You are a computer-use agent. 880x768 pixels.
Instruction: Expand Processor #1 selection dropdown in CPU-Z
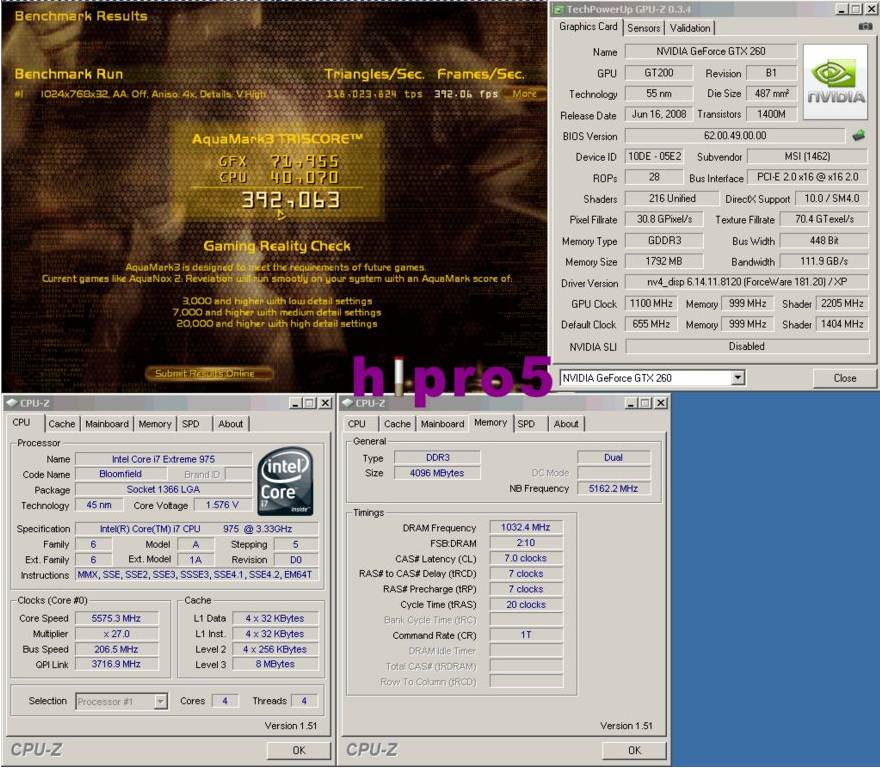click(161, 701)
